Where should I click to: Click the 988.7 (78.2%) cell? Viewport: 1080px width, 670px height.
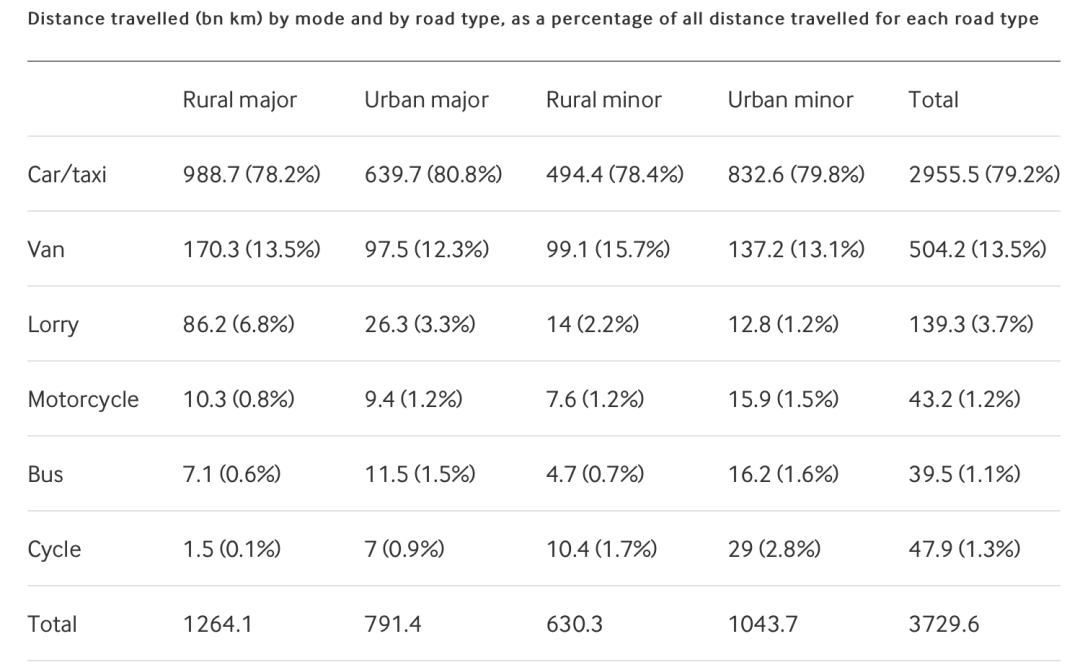coord(251,175)
